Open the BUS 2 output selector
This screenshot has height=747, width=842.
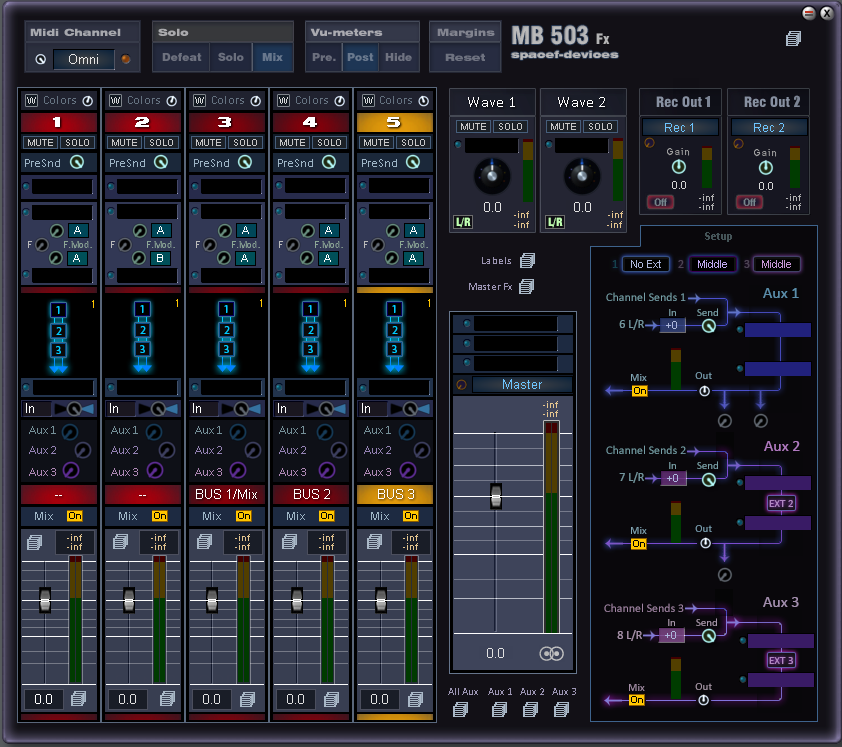pos(311,494)
